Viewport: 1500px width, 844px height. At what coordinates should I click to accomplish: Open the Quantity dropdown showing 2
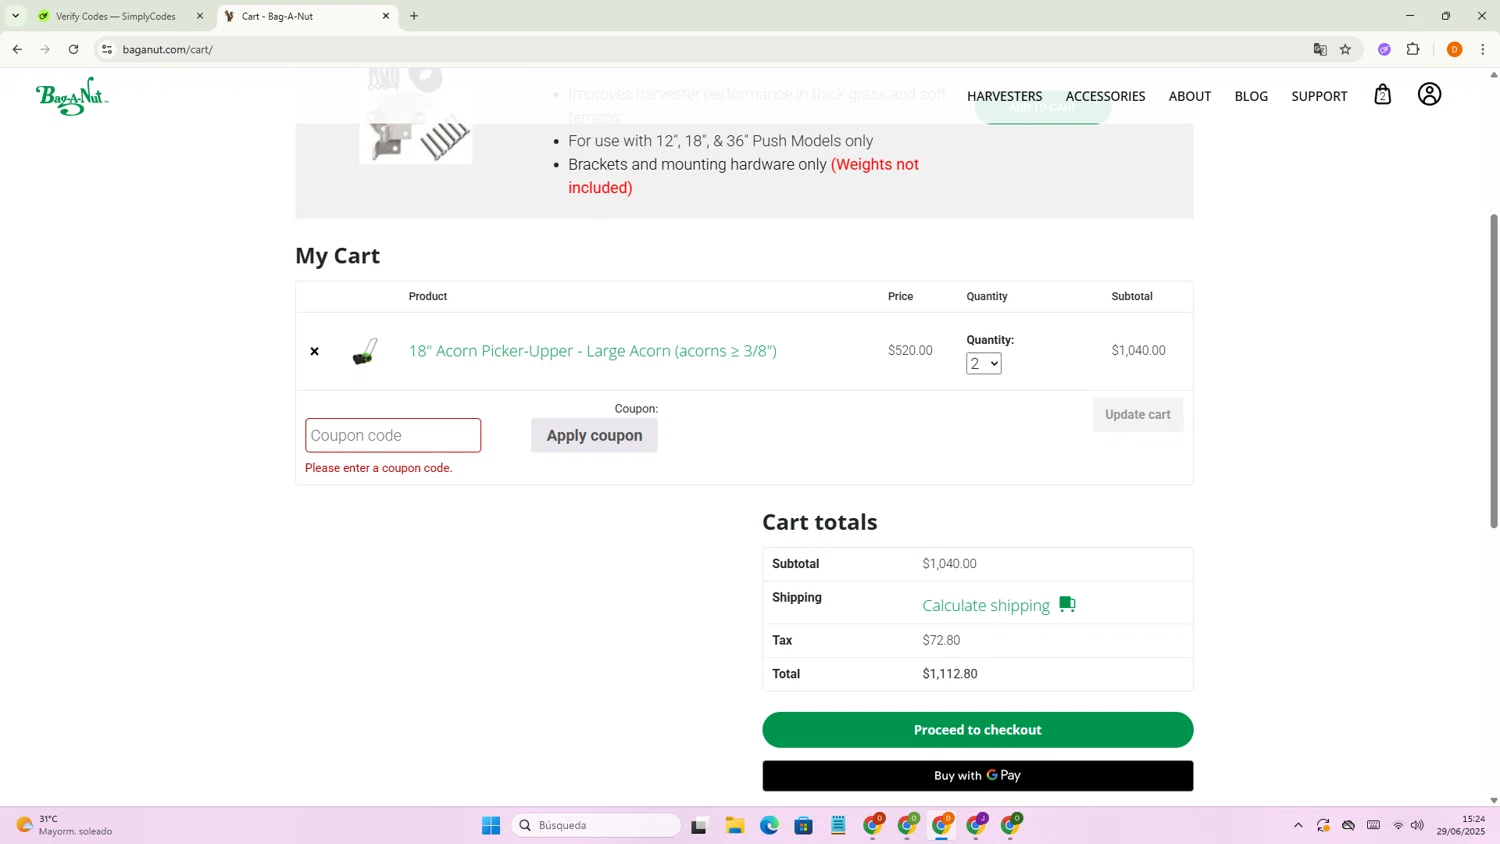coord(983,363)
